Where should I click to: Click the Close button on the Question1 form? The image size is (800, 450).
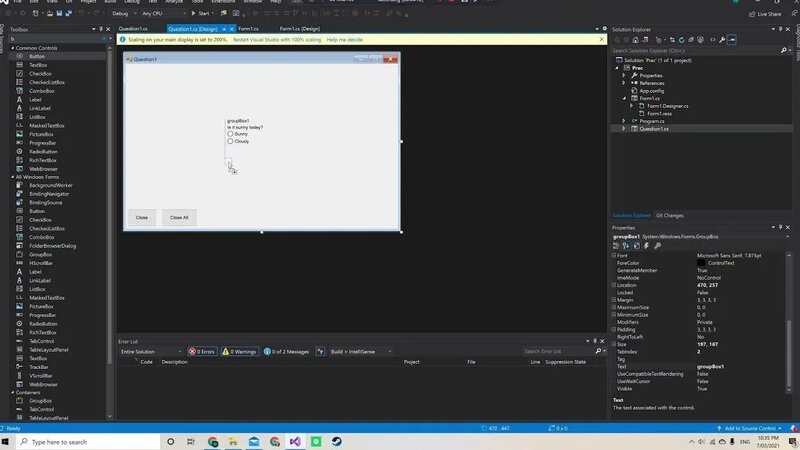coord(142,217)
